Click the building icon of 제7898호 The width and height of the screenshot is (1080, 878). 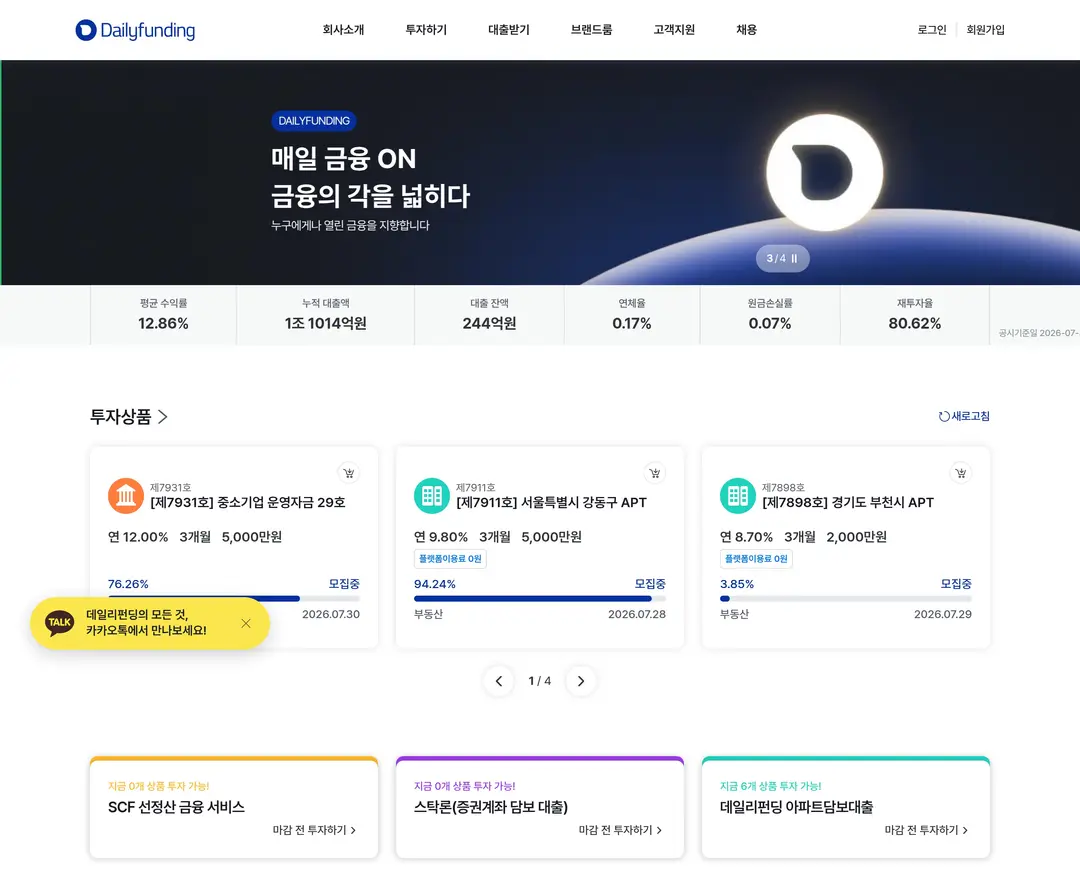pos(738,496)
